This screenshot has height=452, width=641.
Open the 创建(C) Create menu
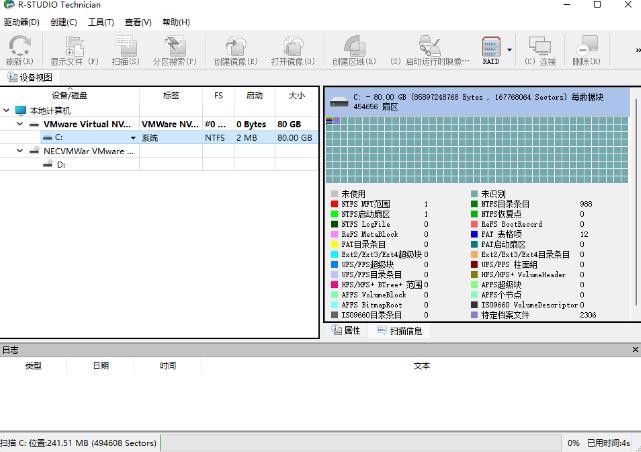[x=63, y=22]
